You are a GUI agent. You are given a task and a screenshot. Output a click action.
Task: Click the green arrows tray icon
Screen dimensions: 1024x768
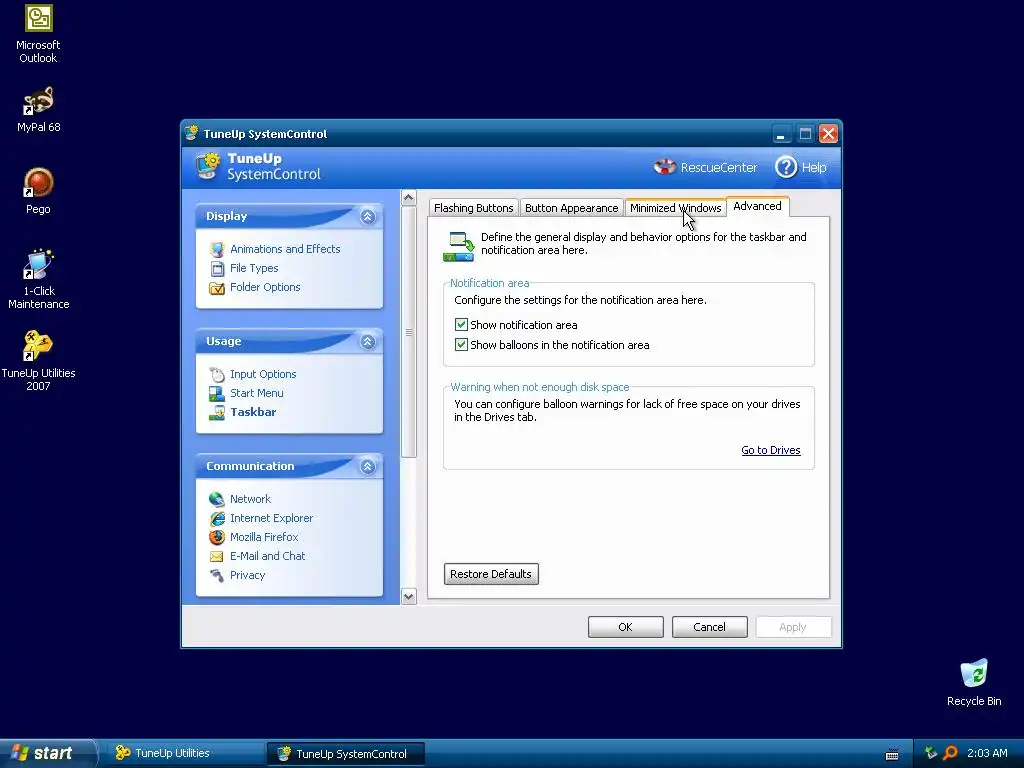click(x=931, y=753)
